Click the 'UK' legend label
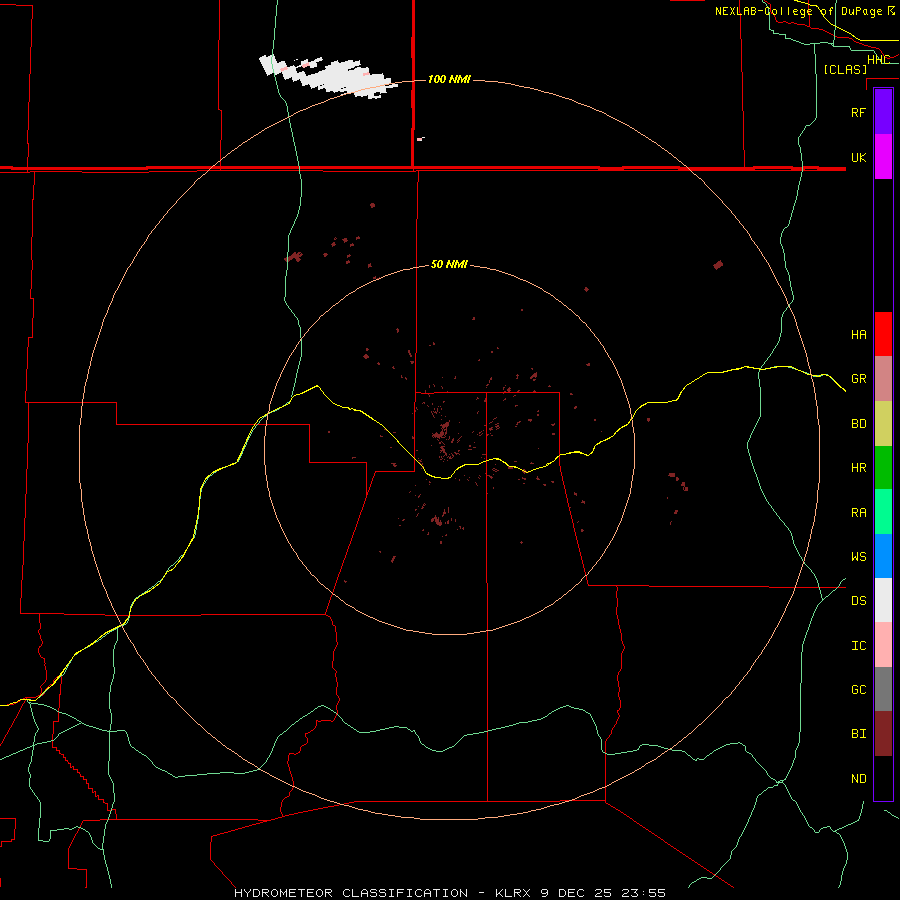The image size is (900, 900). coord(859,157)
